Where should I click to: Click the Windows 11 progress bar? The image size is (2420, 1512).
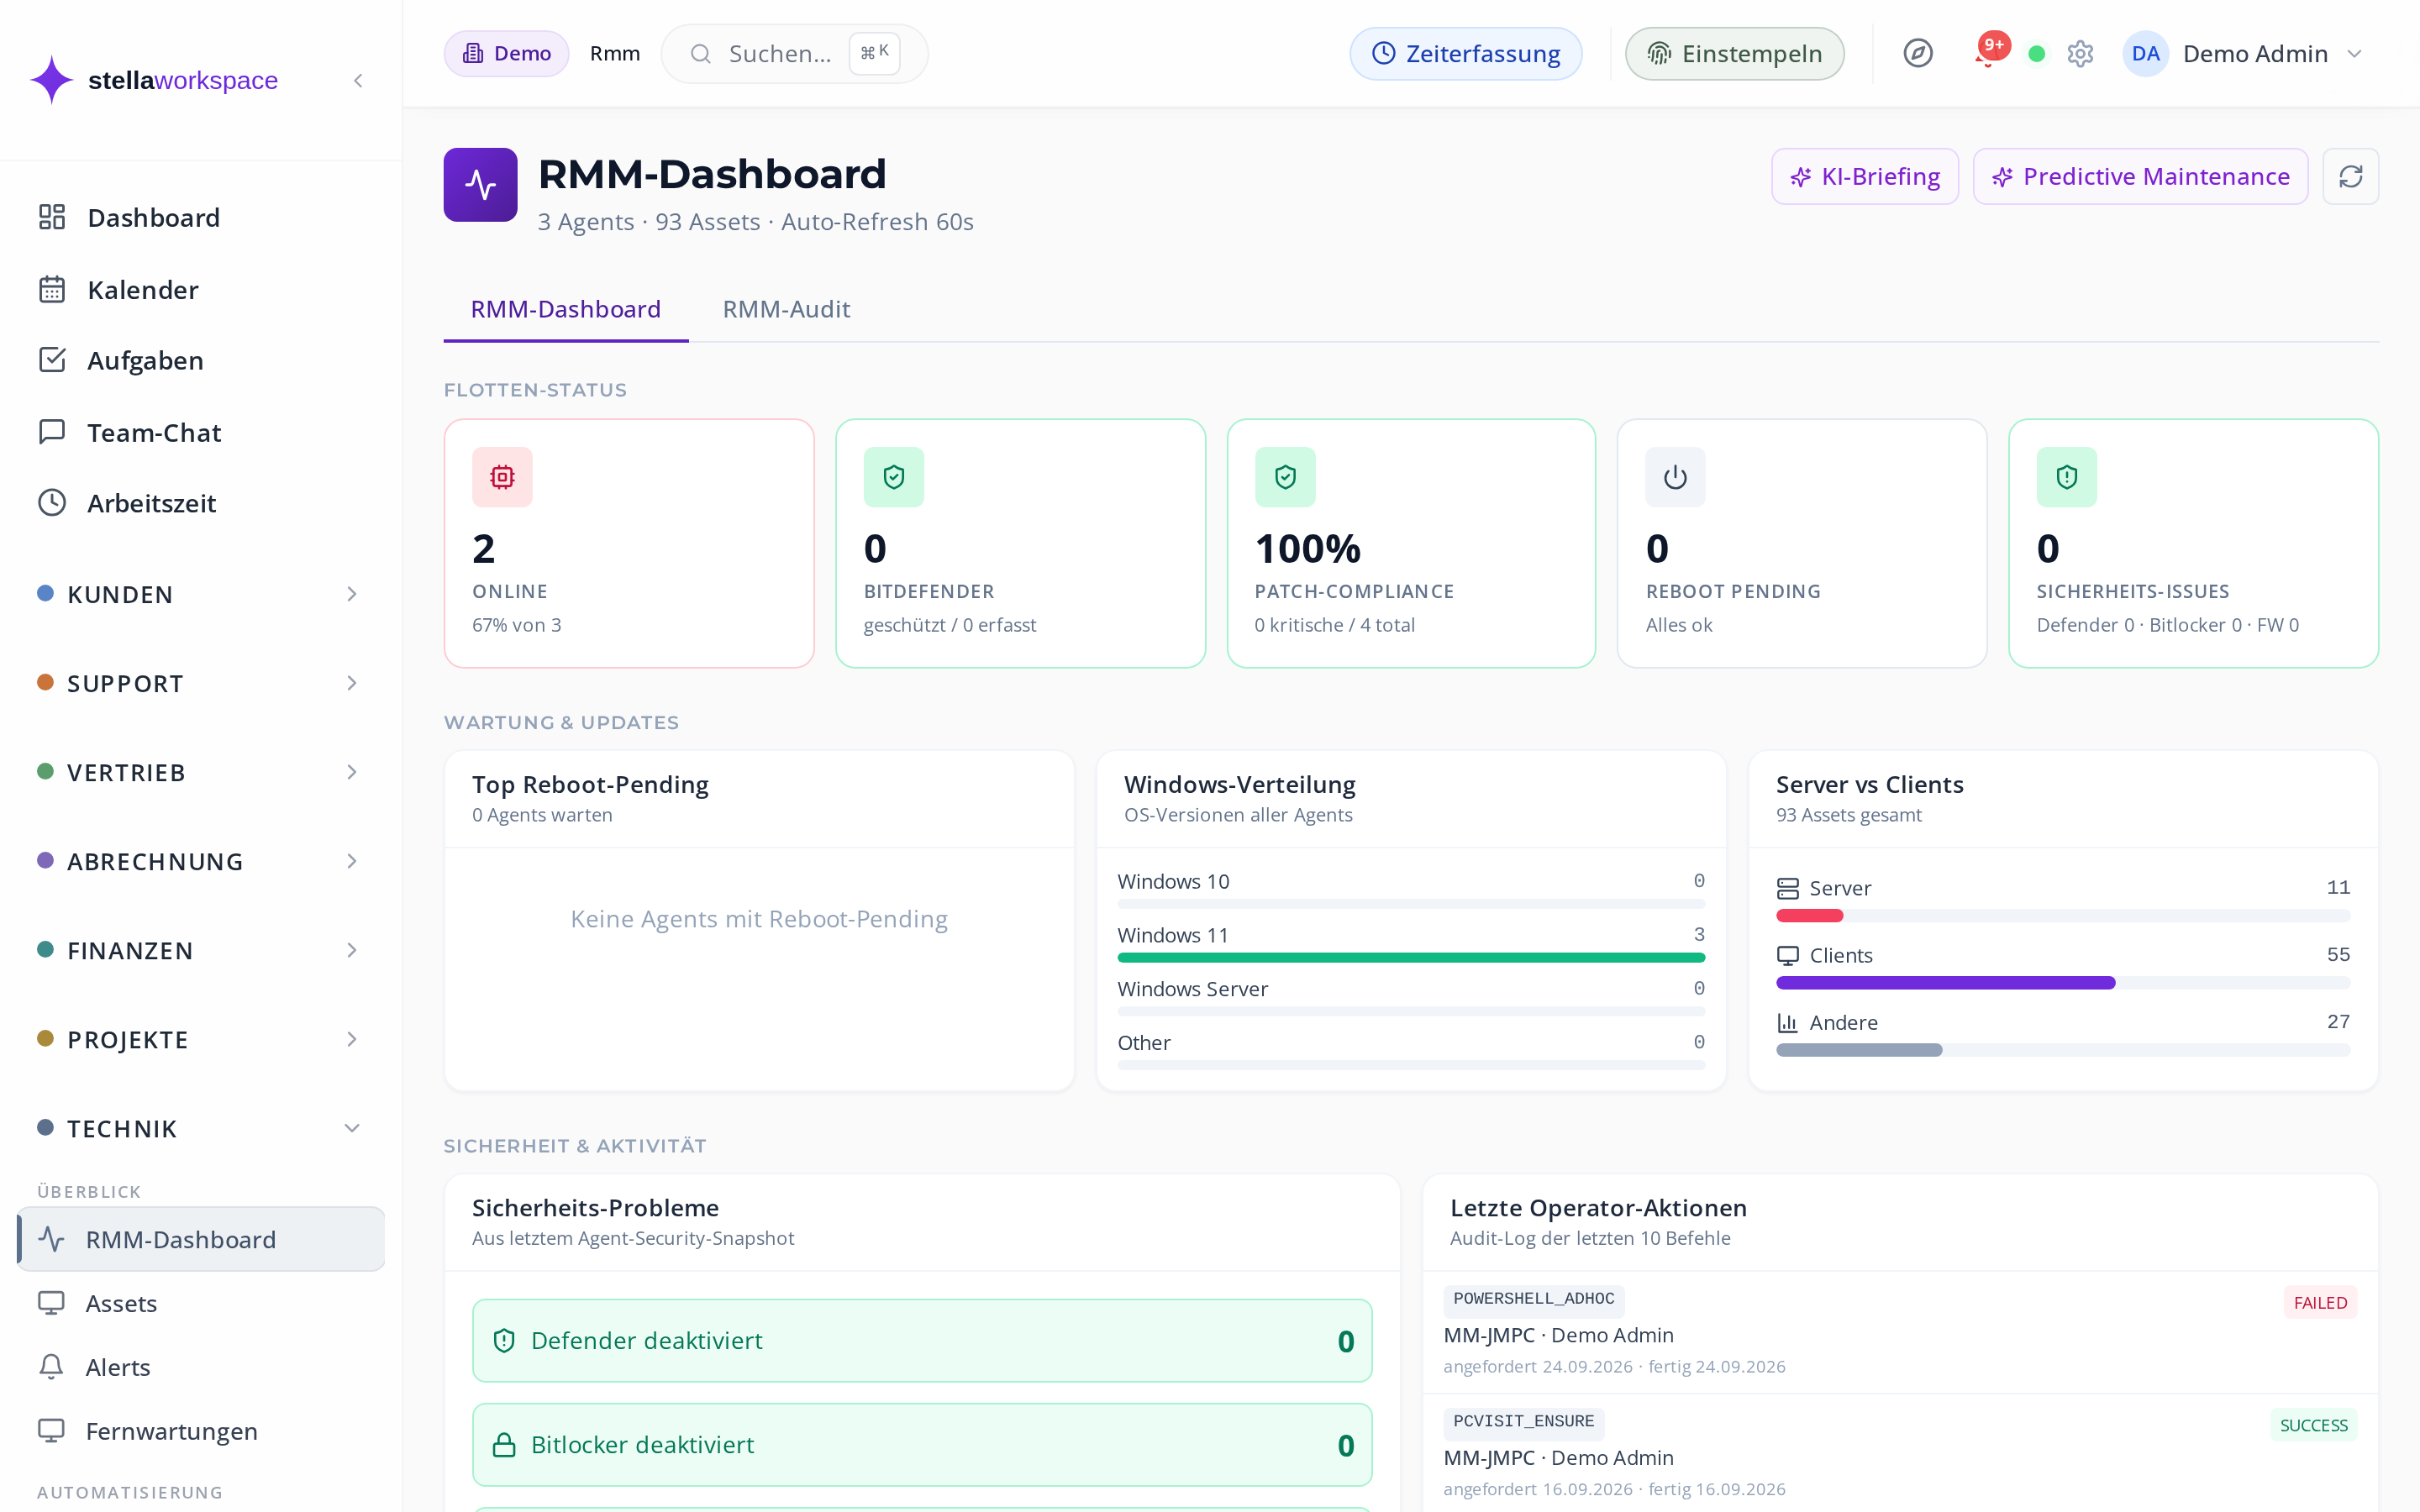1411,958
